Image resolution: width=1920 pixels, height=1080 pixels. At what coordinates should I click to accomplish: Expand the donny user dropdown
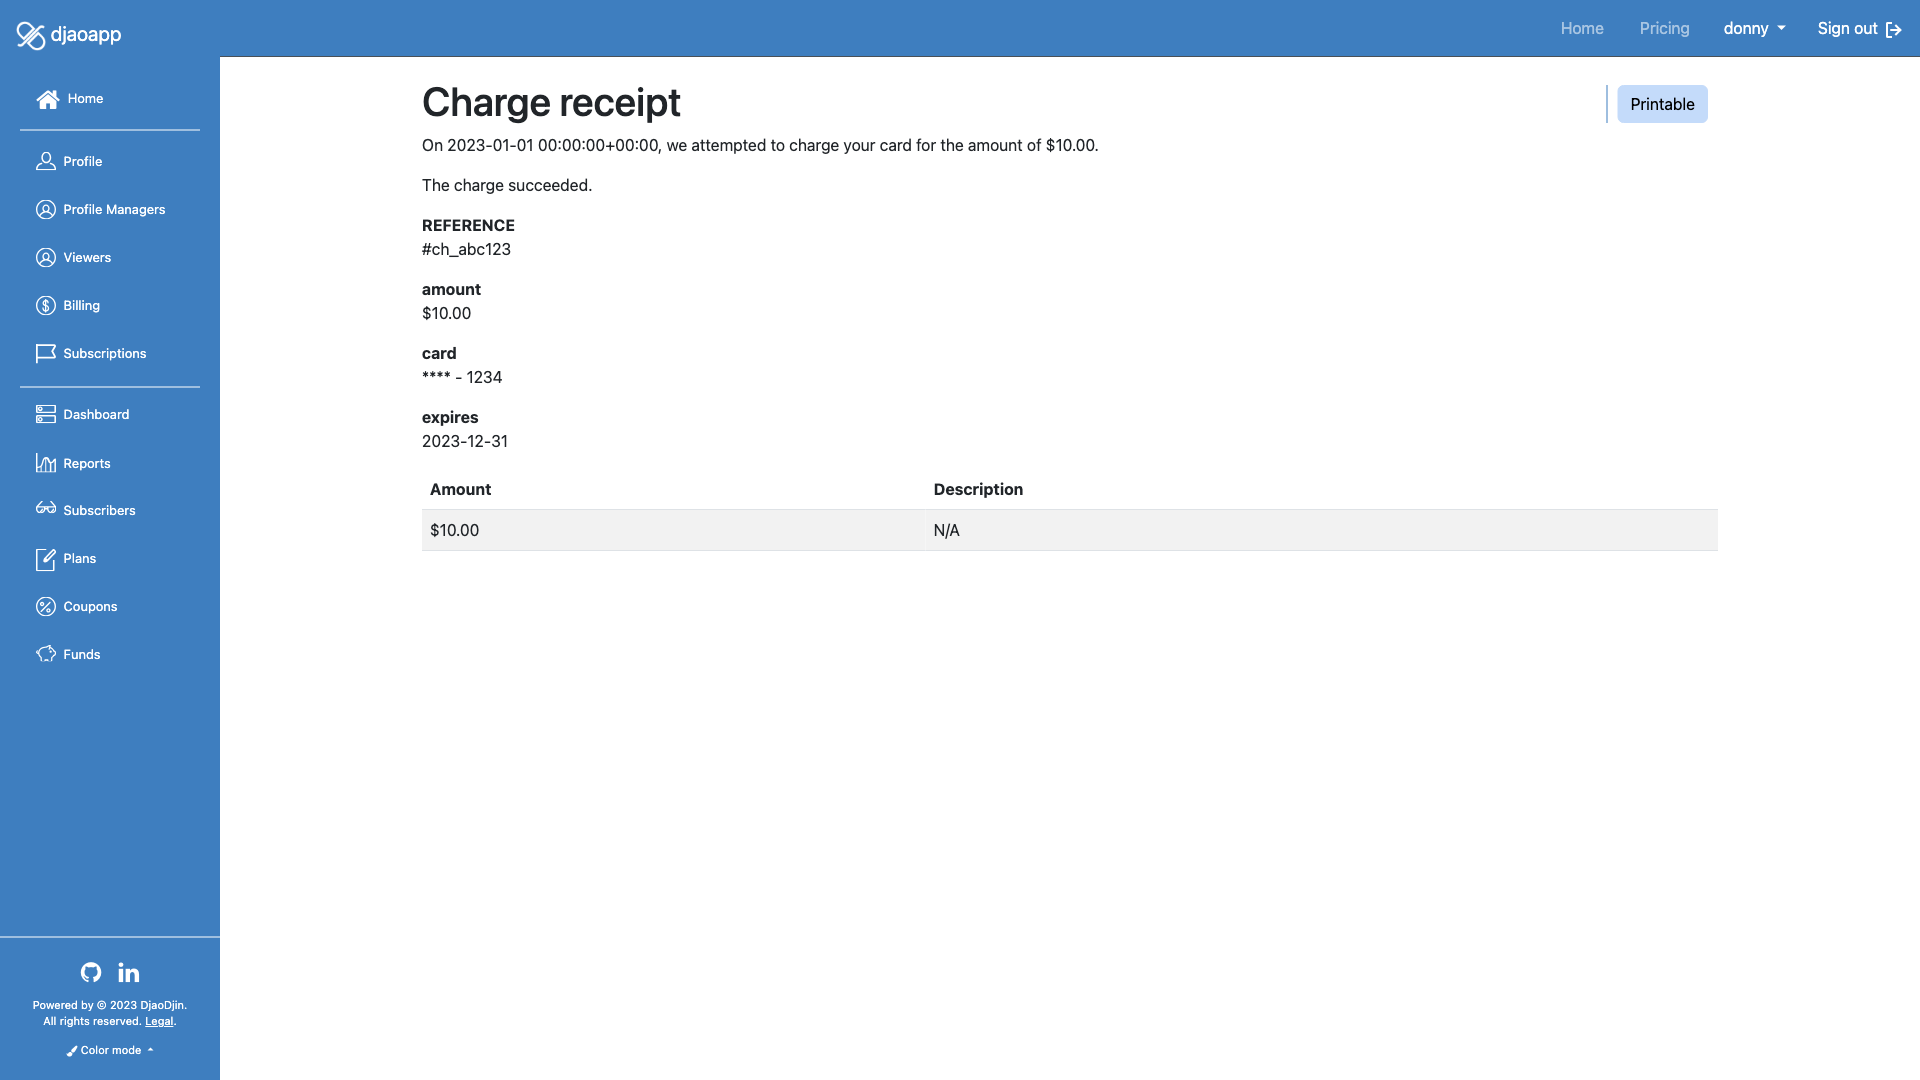click(1754, 28)
